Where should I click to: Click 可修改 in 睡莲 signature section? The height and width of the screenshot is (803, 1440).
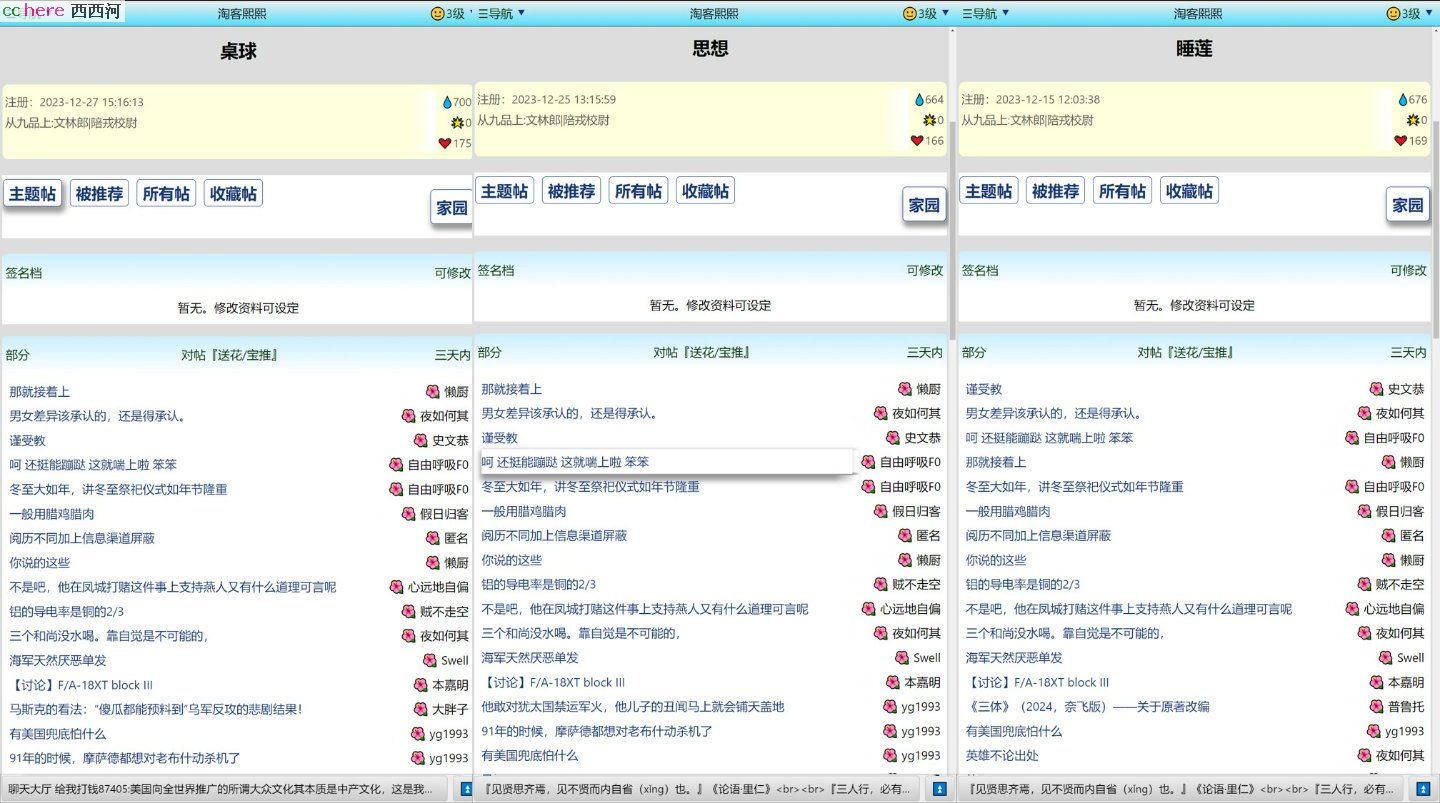pos(1408,270)
